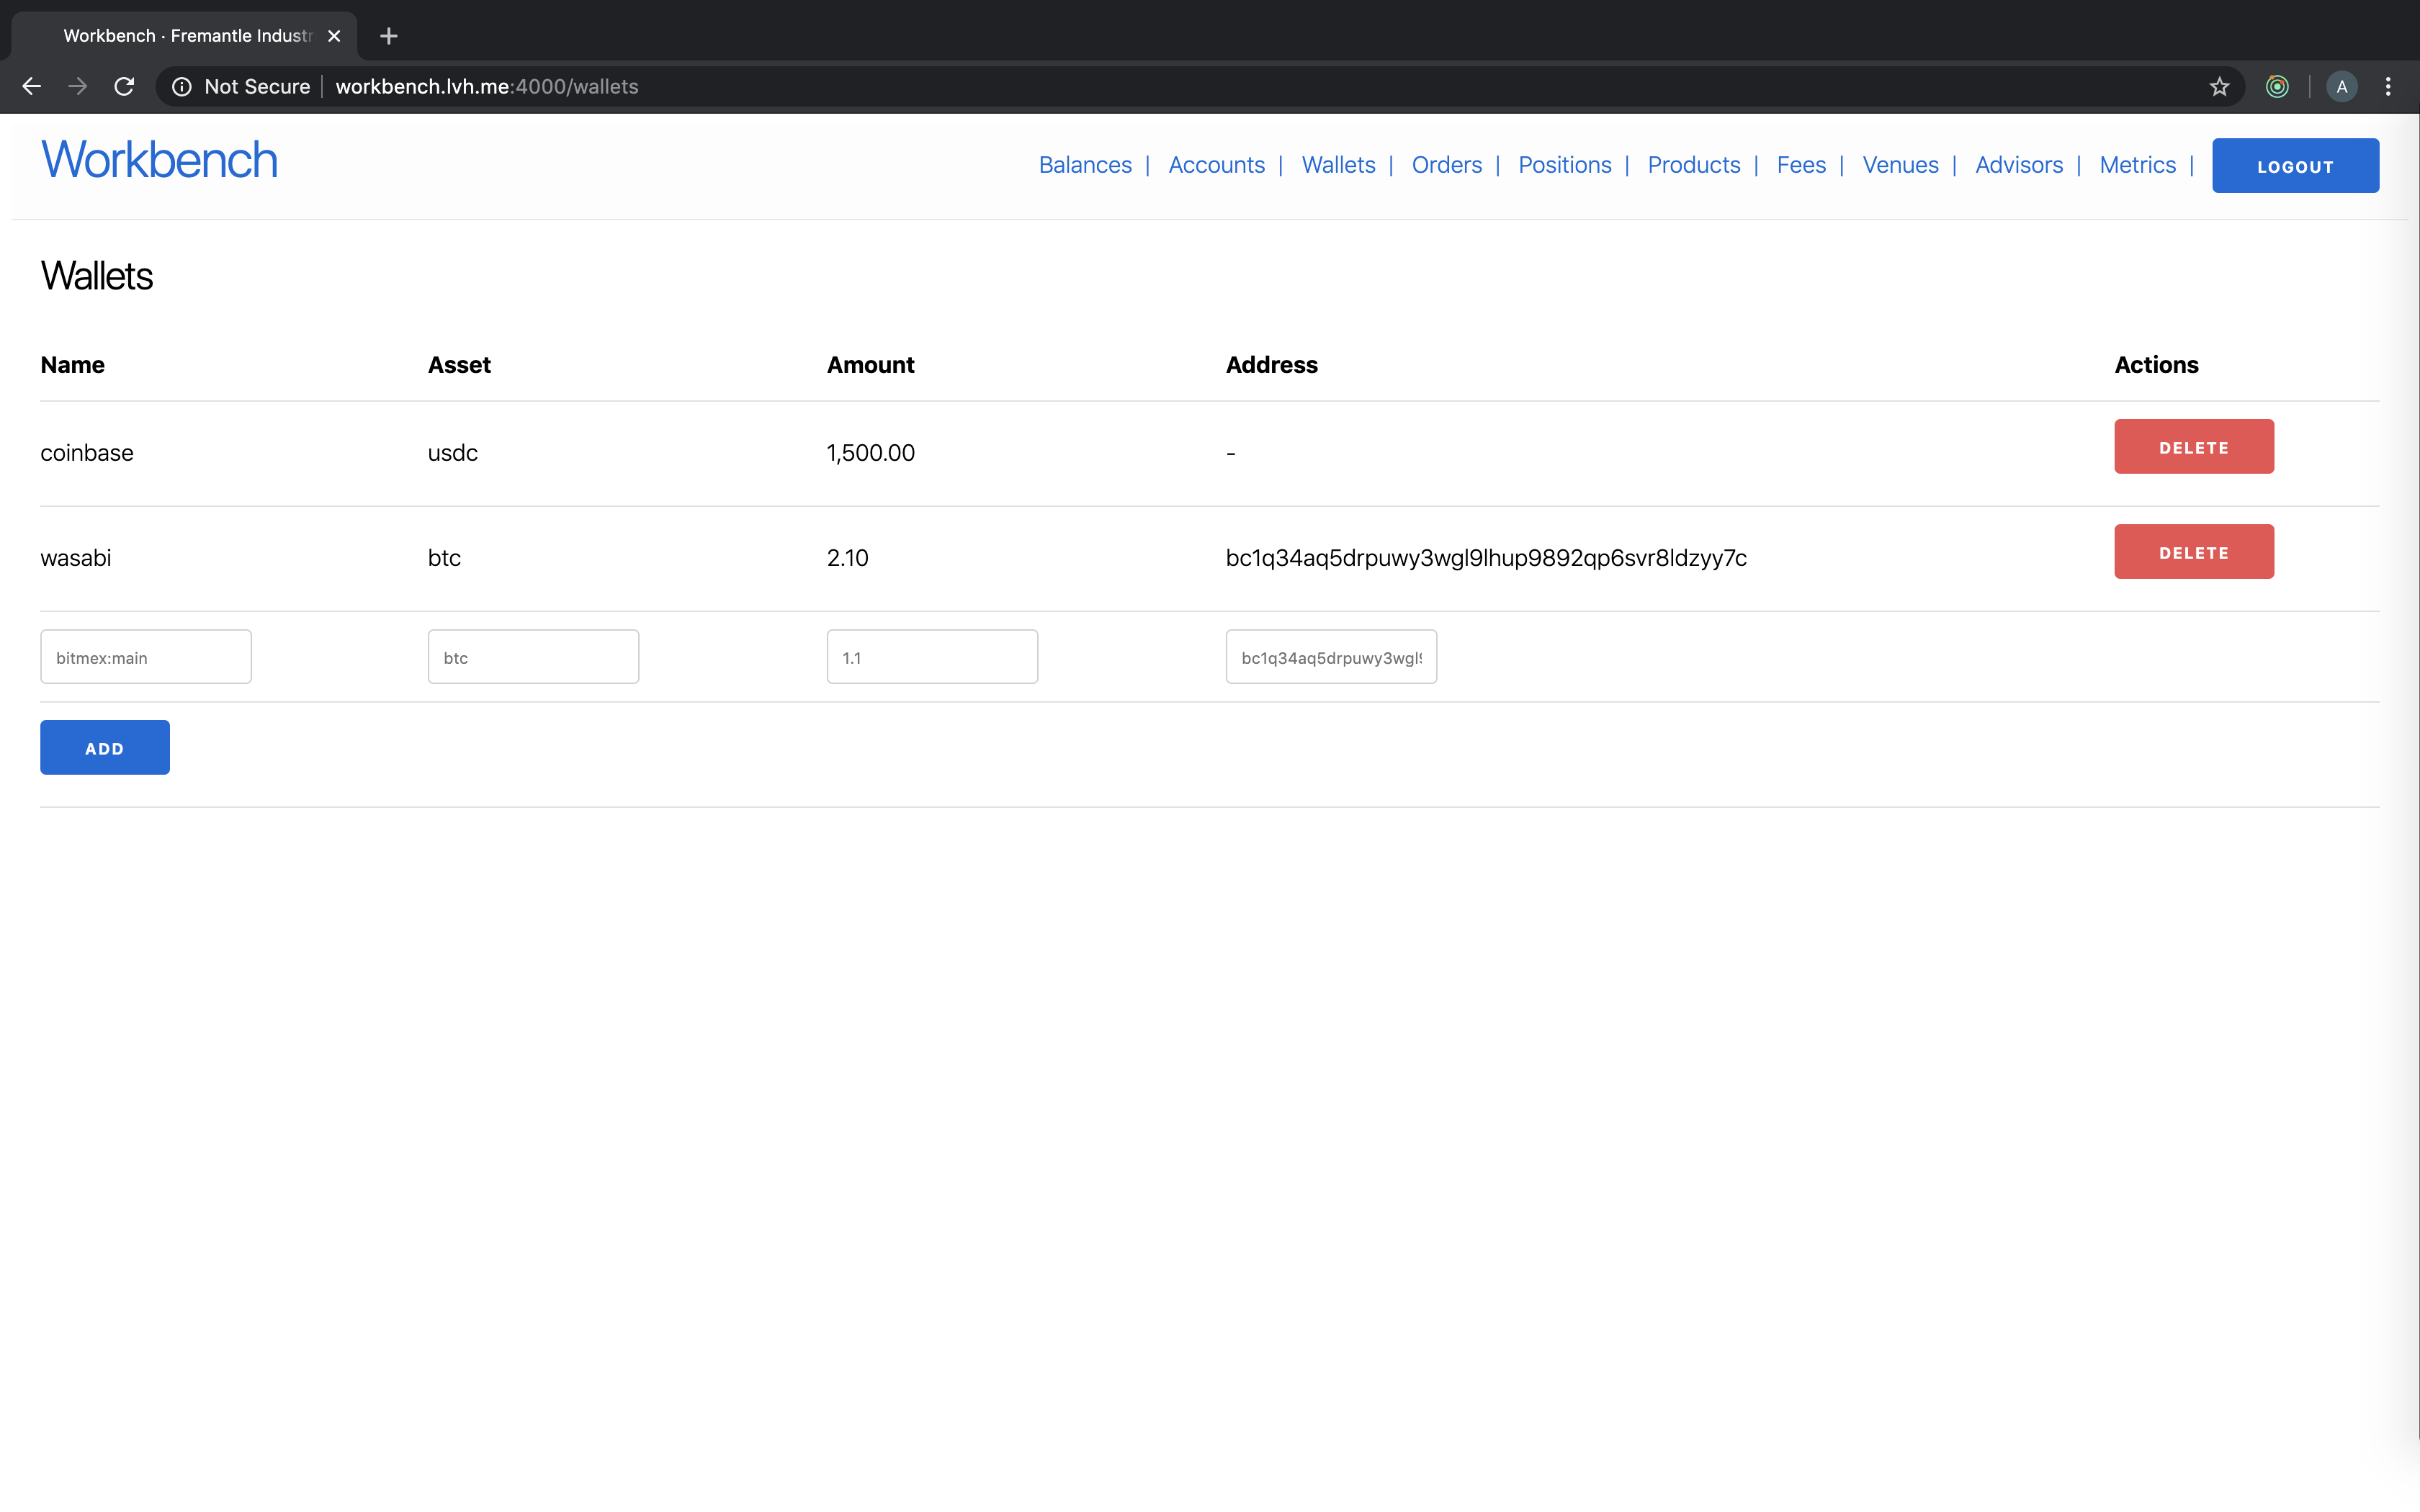Delete the coinbase wallet
Viewport: 2420px width, 1512px height.
click(2193, 447)
